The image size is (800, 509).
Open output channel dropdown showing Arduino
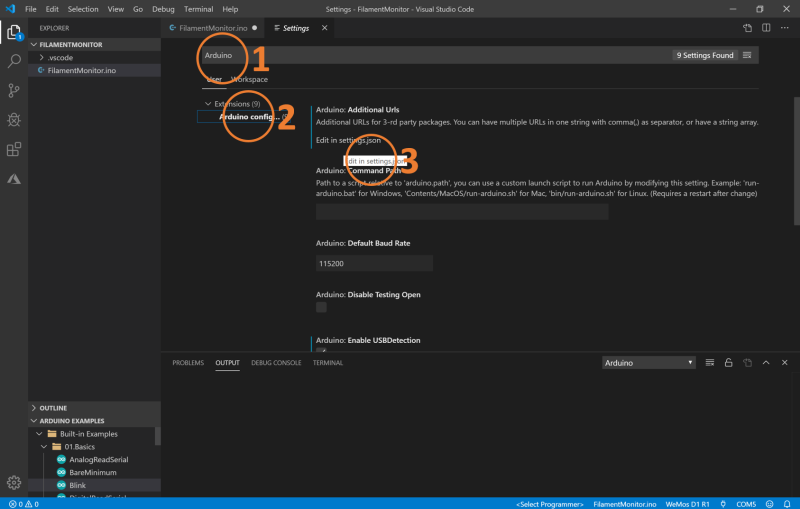click(648, 363)
